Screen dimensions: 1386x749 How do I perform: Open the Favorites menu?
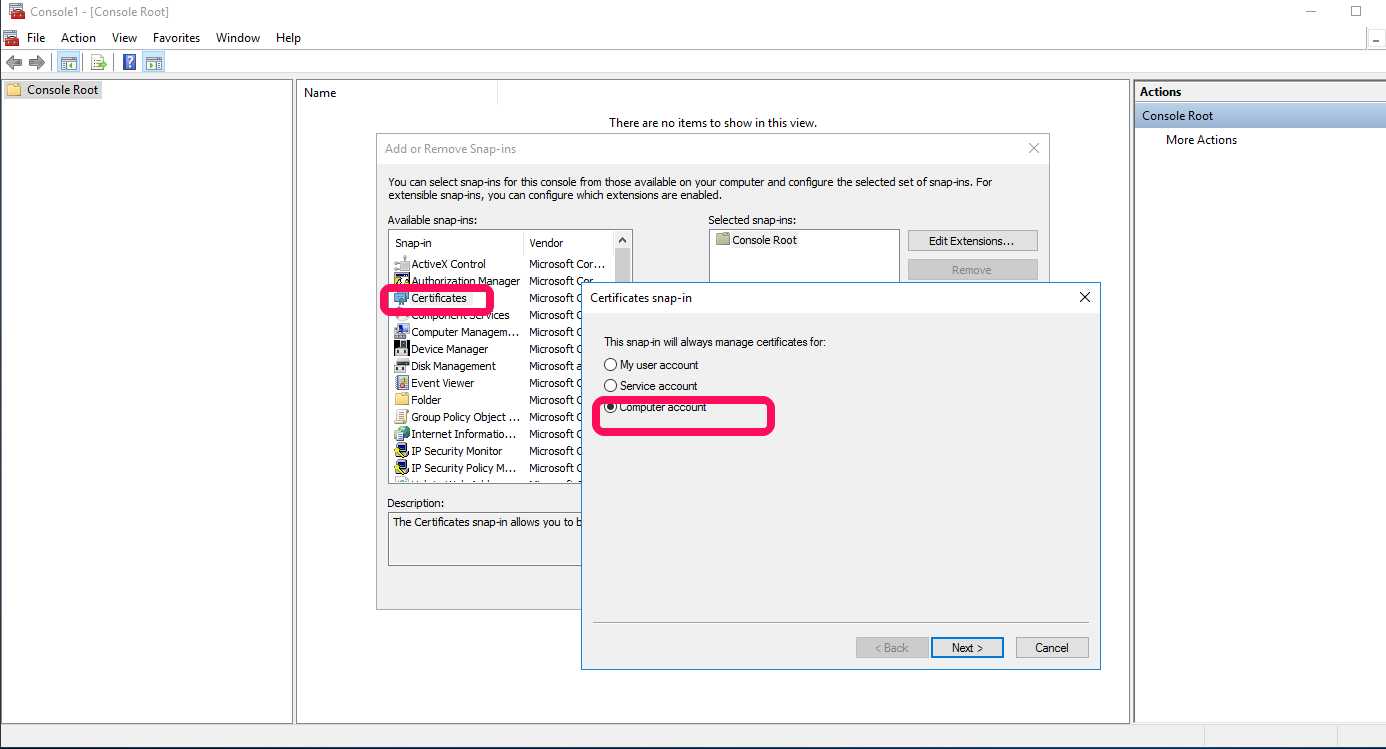[177, 38]
